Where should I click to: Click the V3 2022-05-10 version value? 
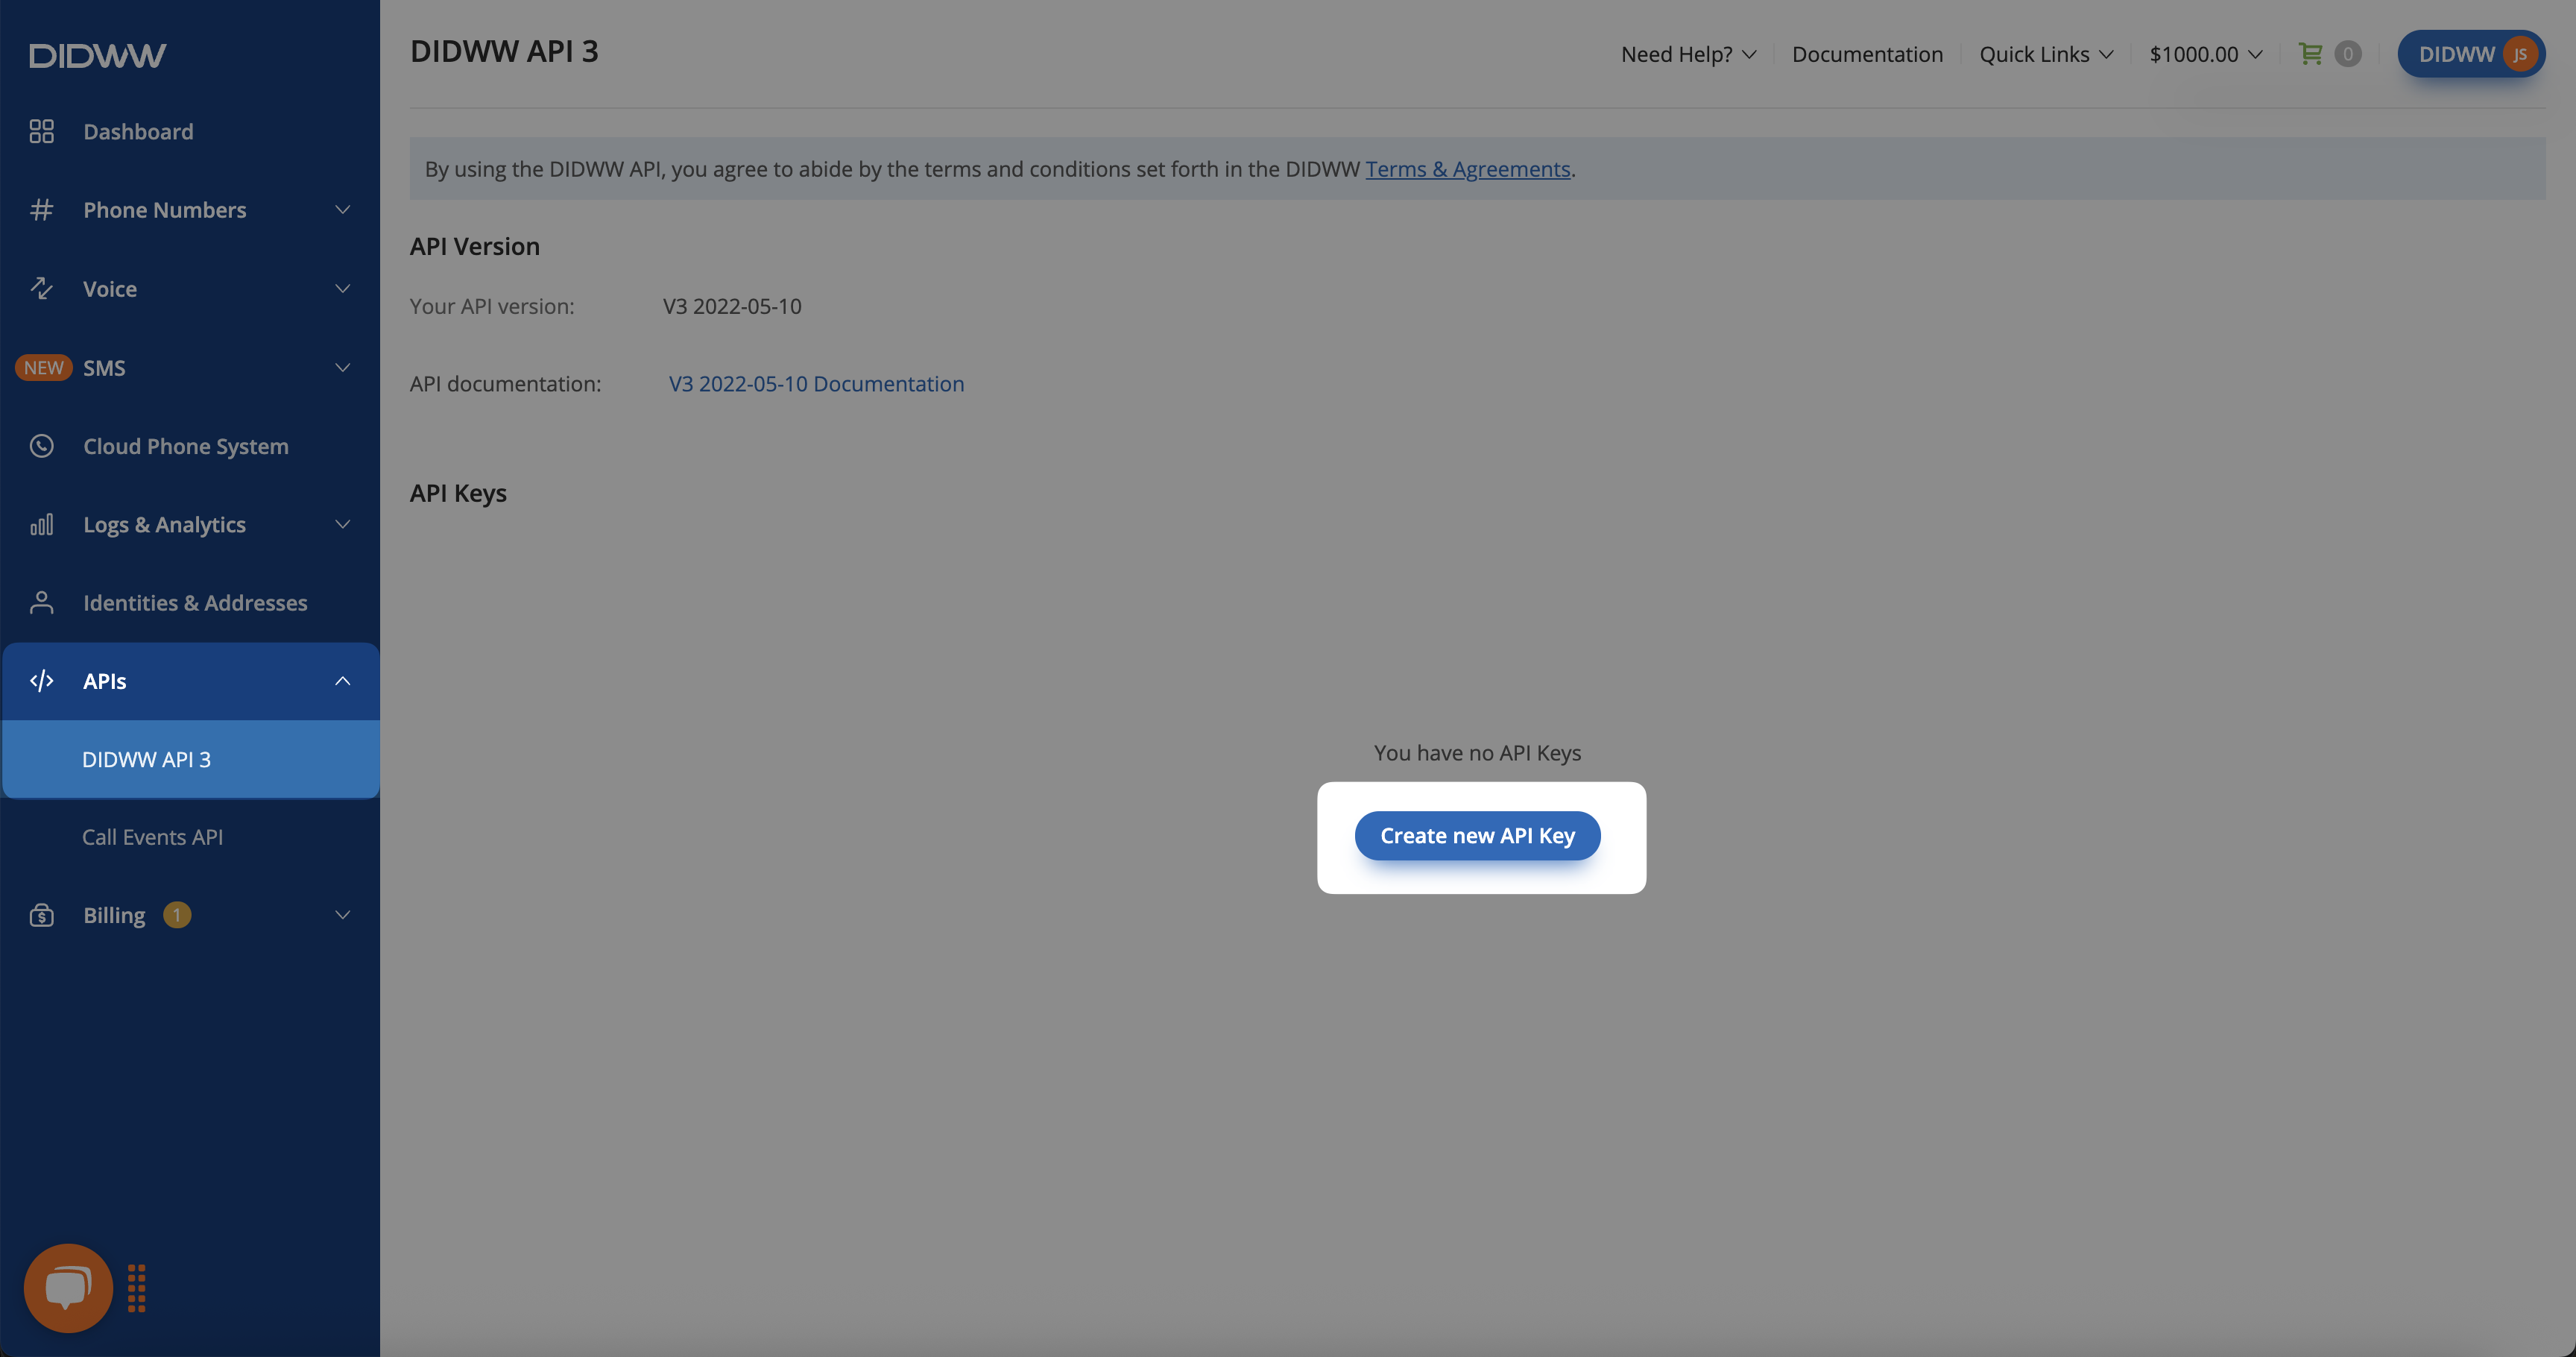click(732, 306)
